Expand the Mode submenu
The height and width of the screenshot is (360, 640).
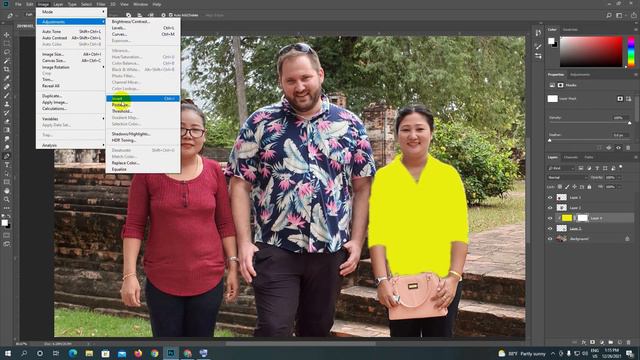71,12
